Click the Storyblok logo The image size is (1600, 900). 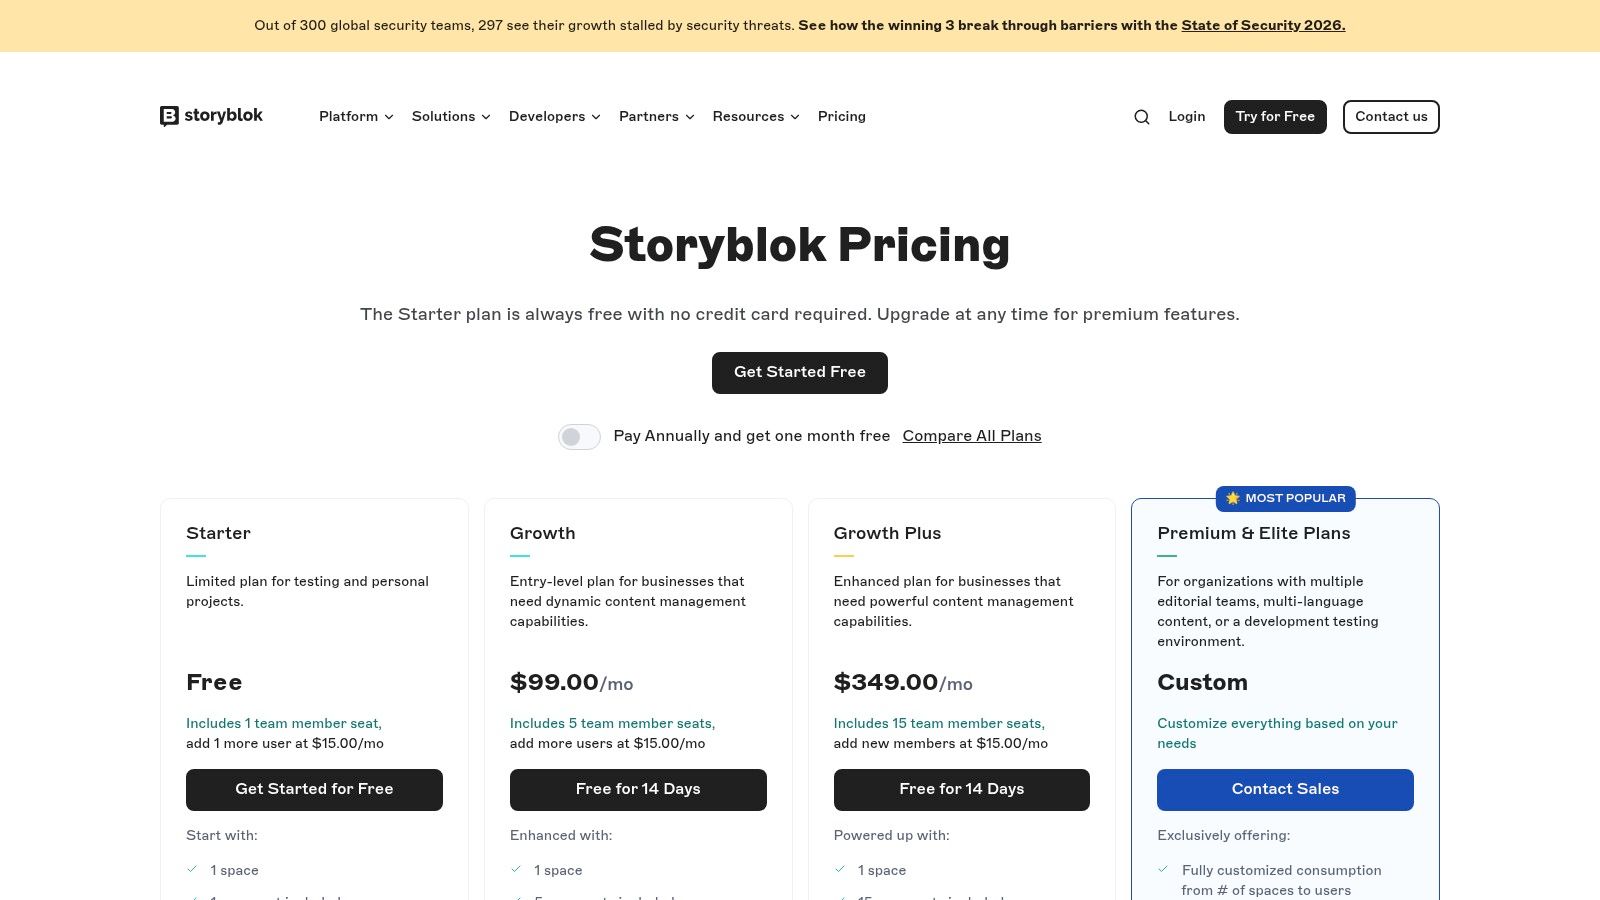click(x=210, y=116)
